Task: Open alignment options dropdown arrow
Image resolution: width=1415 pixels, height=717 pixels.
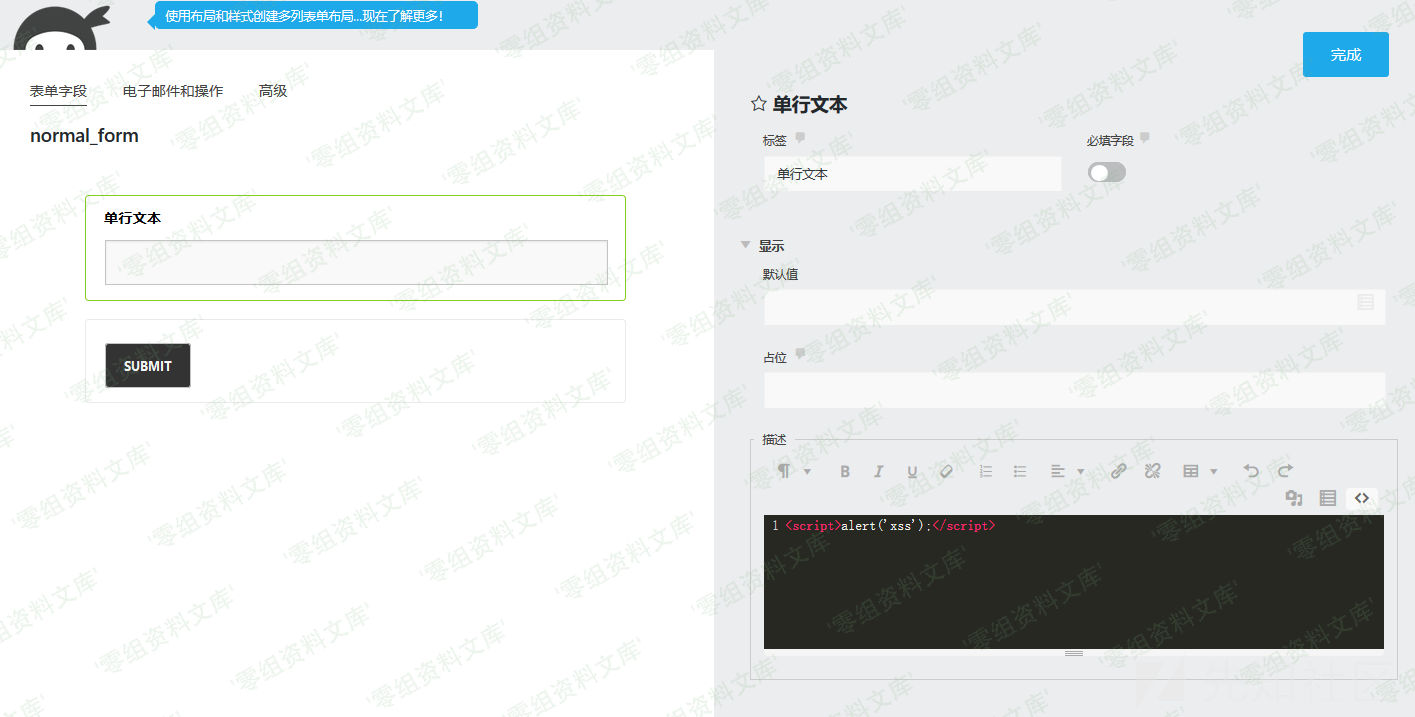Action: (1081, 471)
